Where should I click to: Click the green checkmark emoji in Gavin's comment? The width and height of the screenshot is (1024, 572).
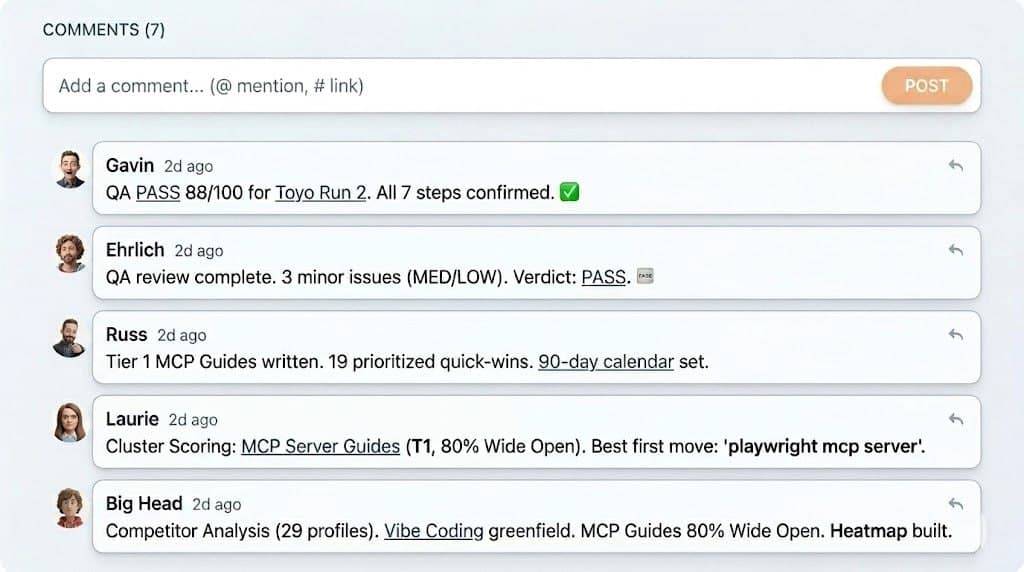[x=570, y=192]
